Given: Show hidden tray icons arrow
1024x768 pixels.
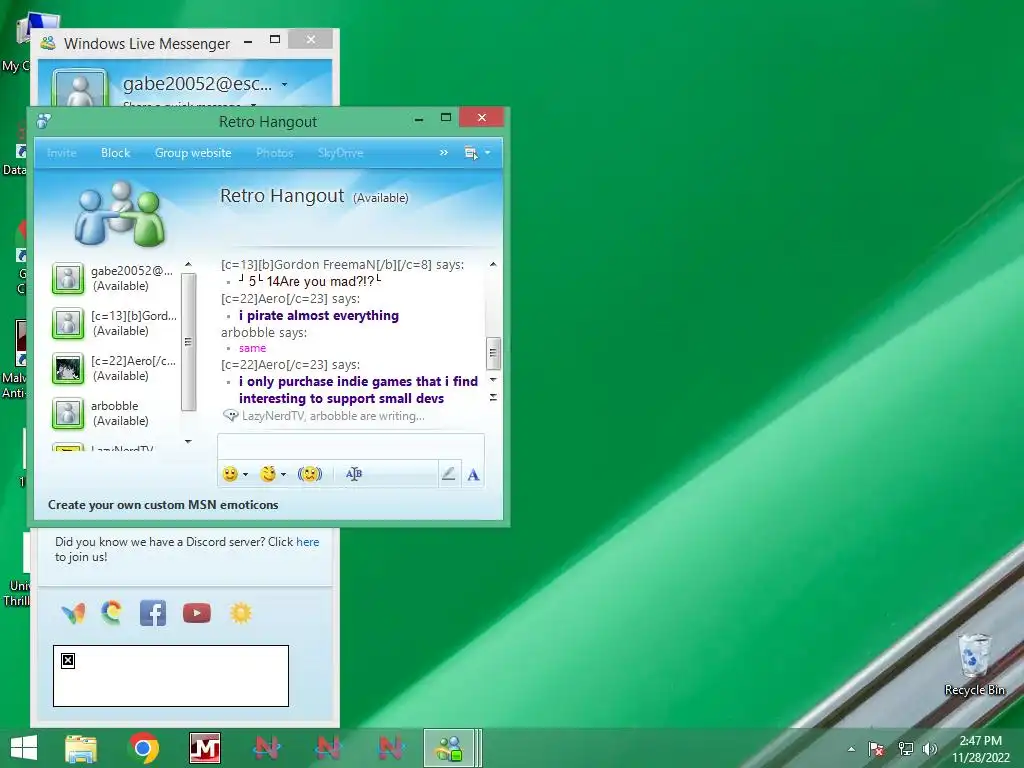Looking at the screenshot, I should coord(851,748).
